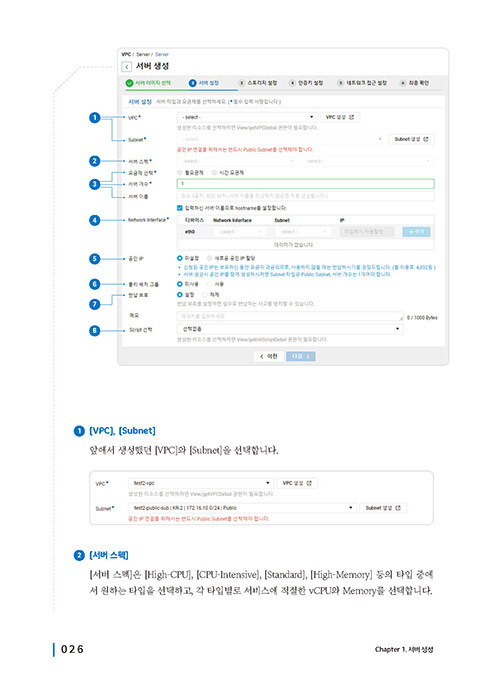Switch to the 인증키 설정 step tab

(x=306, y=83)
